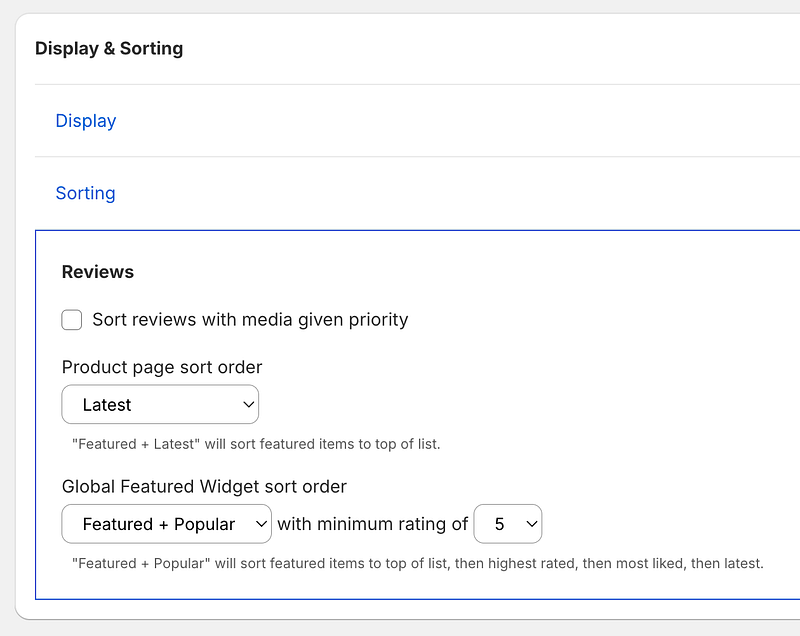Click the Display & Sorting heading

(x=109, y=48)
